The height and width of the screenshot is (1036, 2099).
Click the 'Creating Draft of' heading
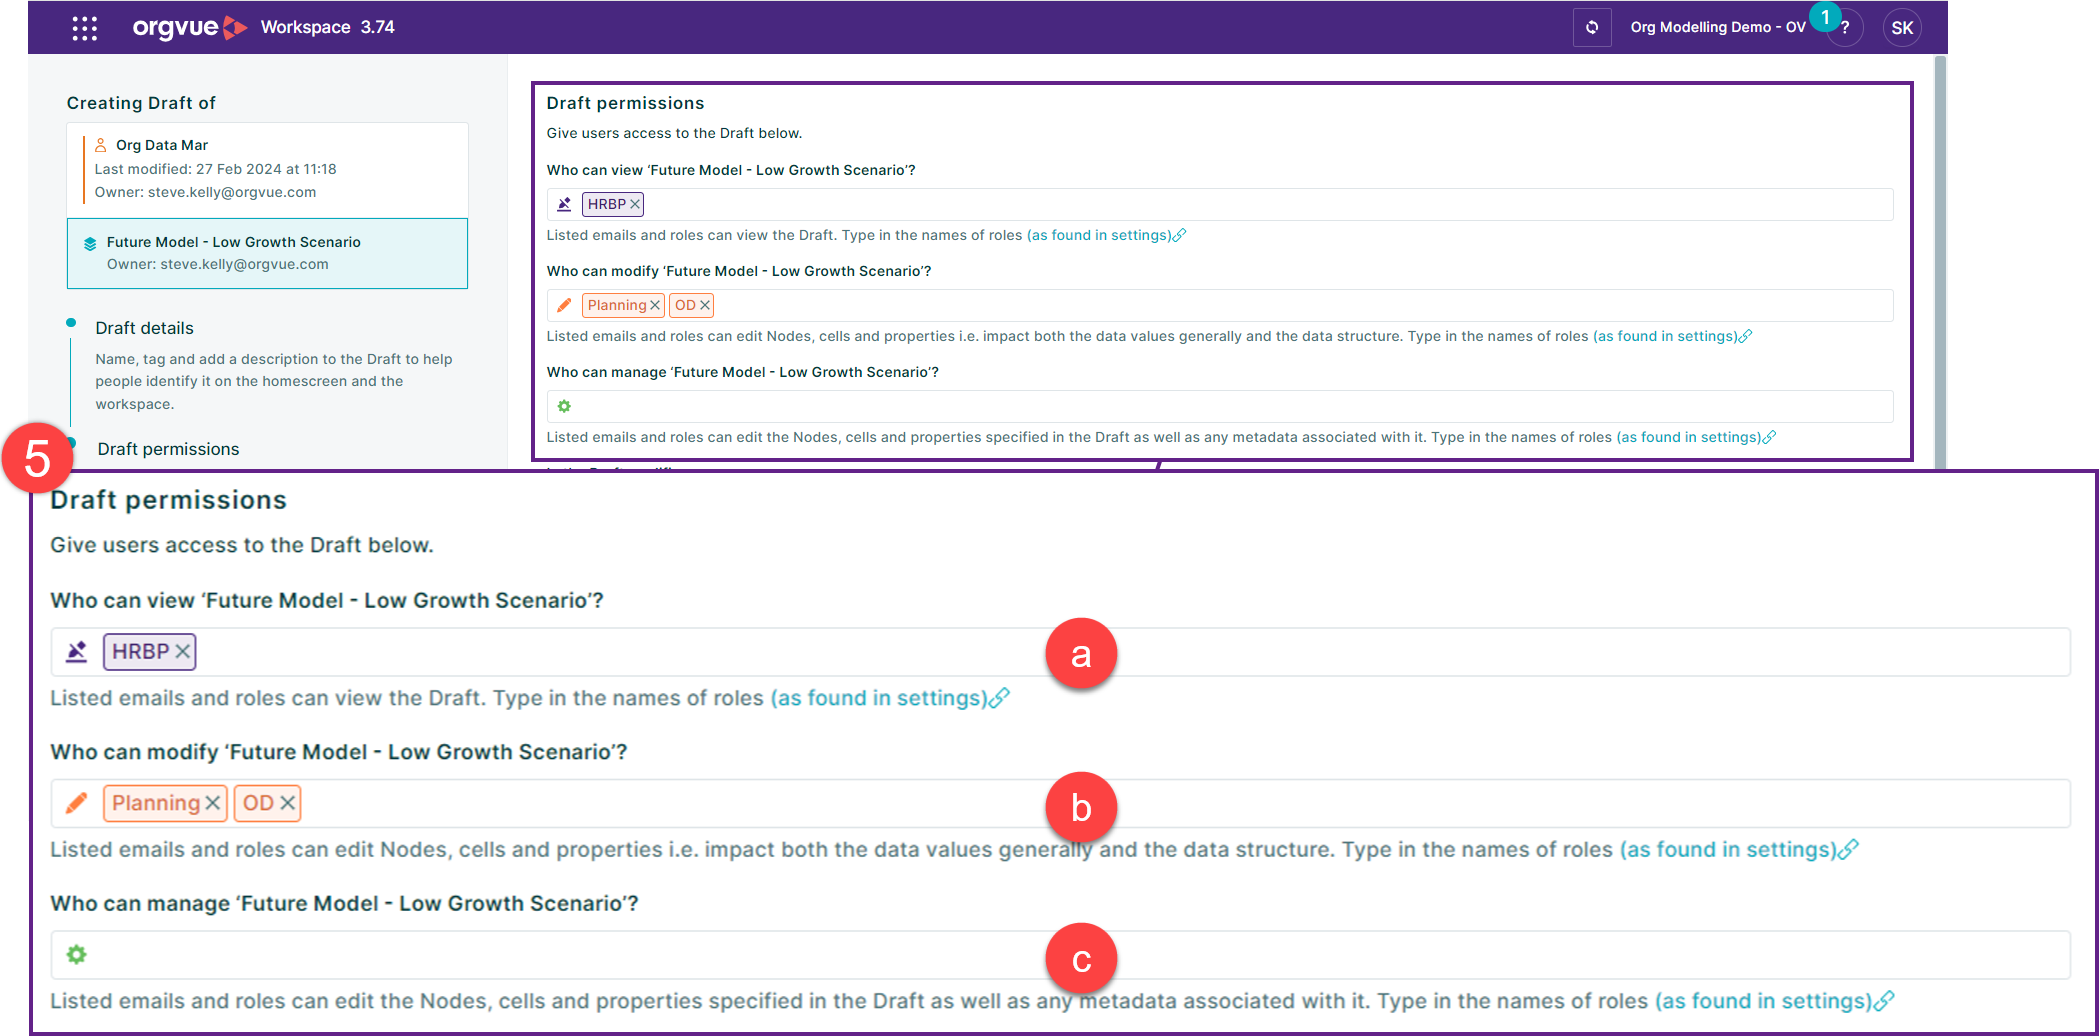tap(141, 103)
